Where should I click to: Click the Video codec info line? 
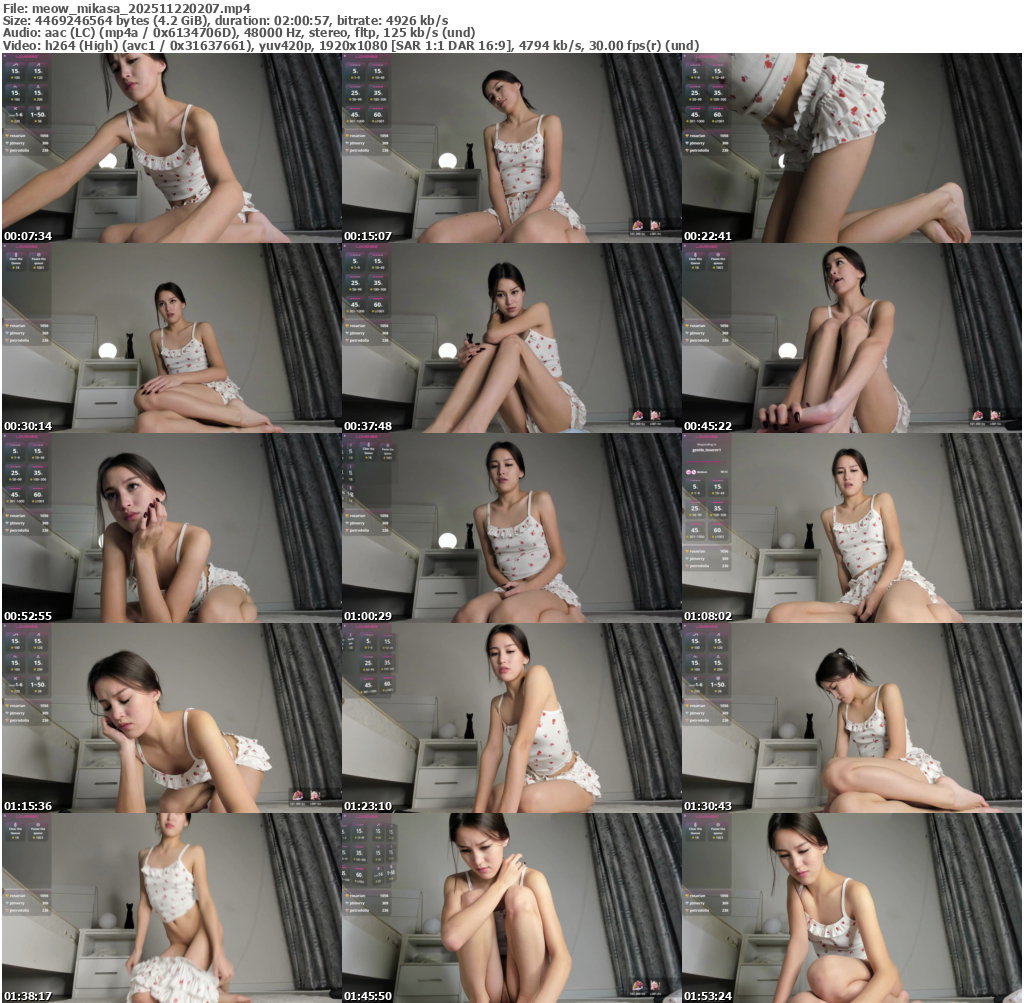[x=350, y=45]
